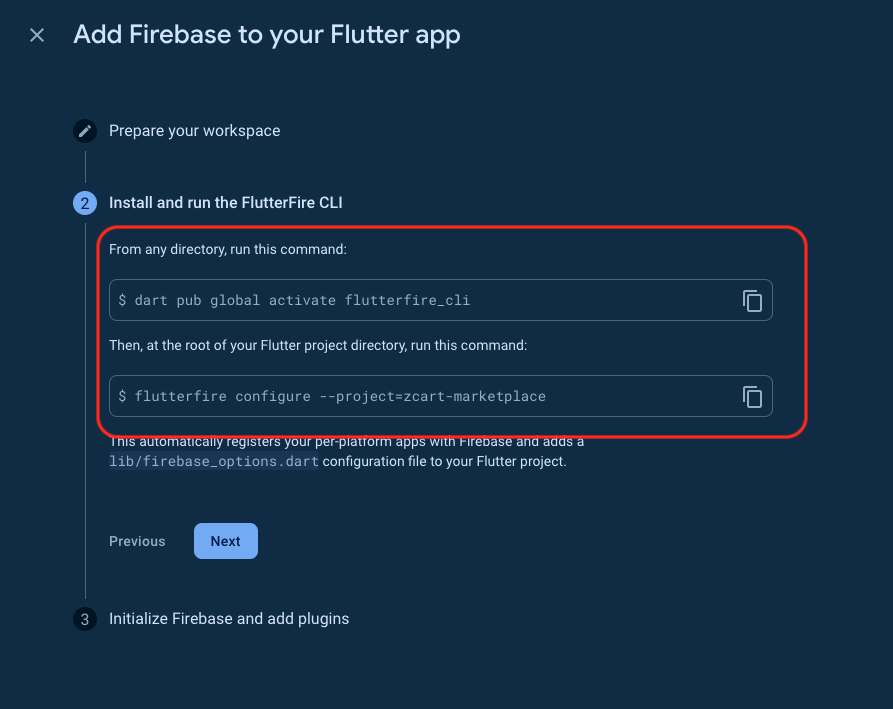Go back with the Previous button
The image size is (893, 709).
(137, 541)
